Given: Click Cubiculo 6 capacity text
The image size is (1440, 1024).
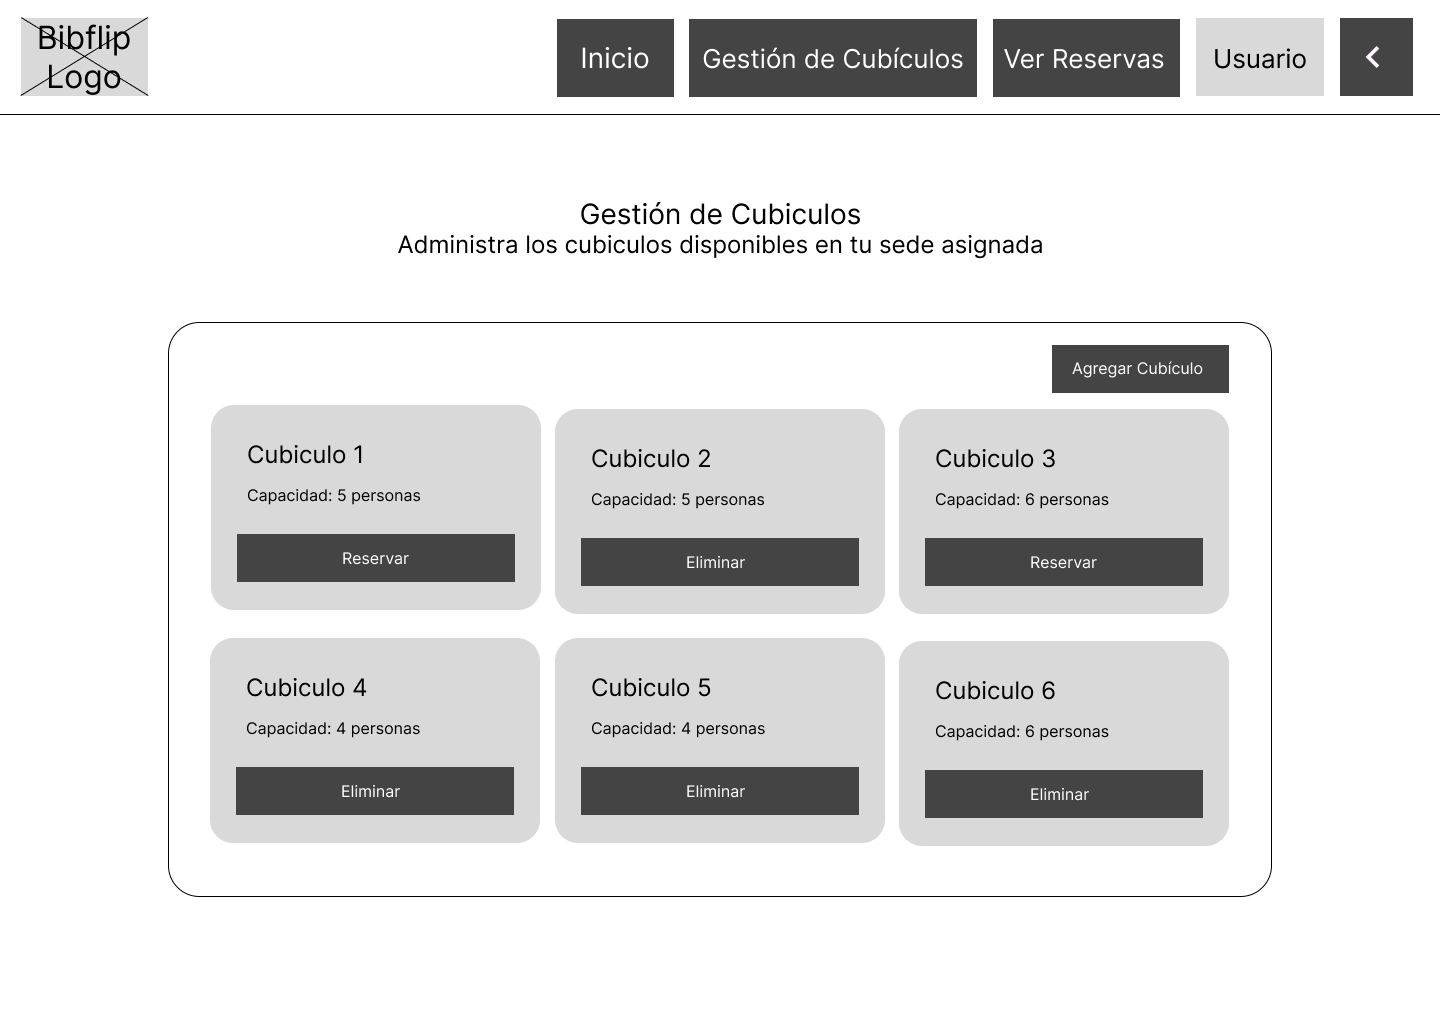Looking at the screenshot, I should 1021,732.
